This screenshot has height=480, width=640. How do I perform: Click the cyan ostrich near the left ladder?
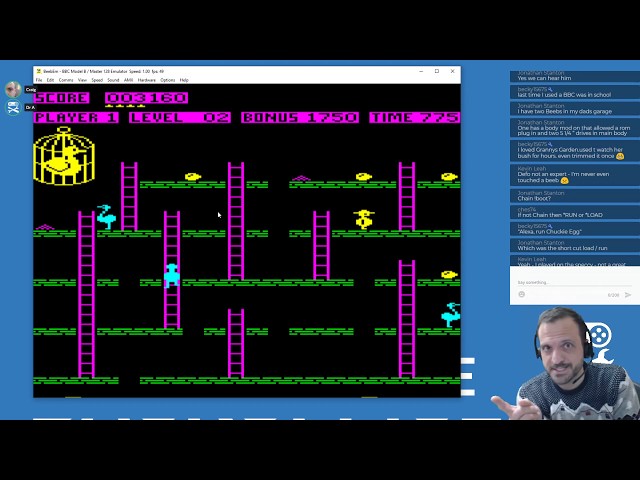tap(106, 217)
